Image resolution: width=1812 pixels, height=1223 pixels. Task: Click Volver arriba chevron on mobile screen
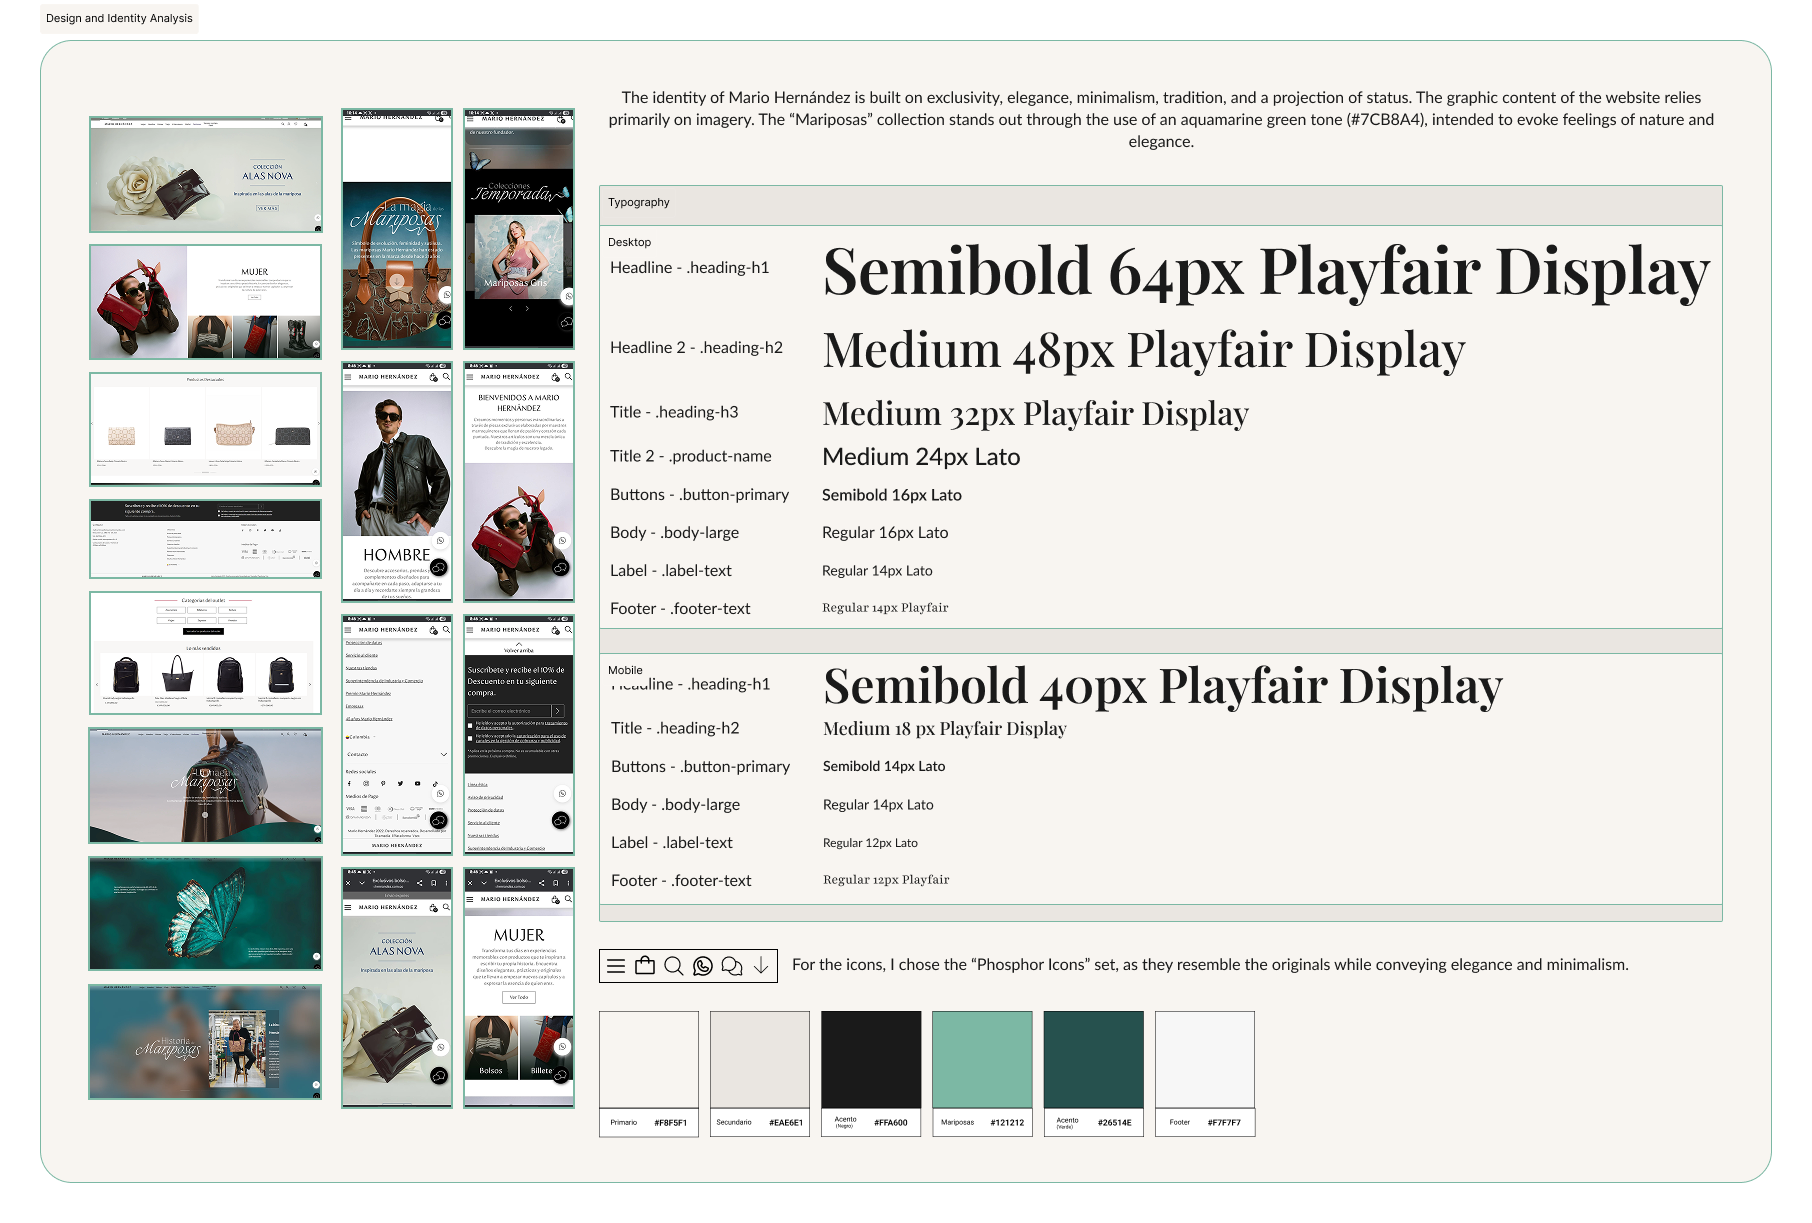[x=518, y=644]
